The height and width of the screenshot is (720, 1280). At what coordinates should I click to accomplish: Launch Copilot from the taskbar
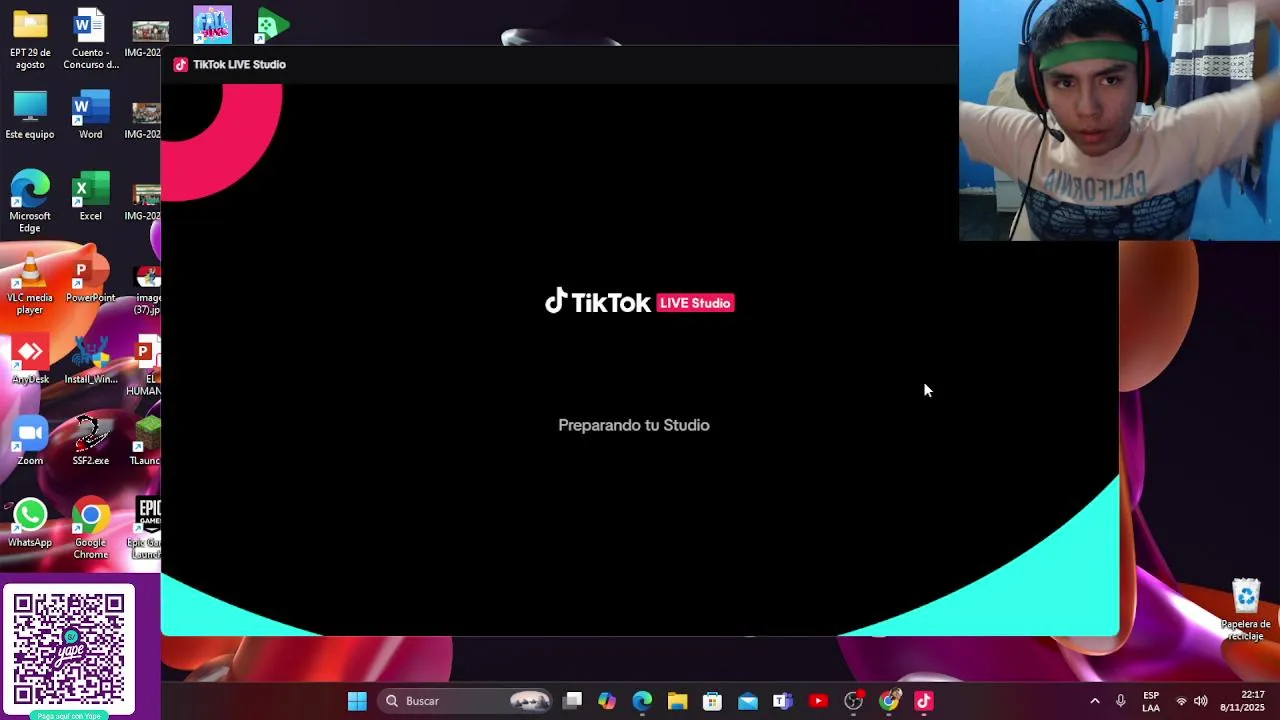607,701
